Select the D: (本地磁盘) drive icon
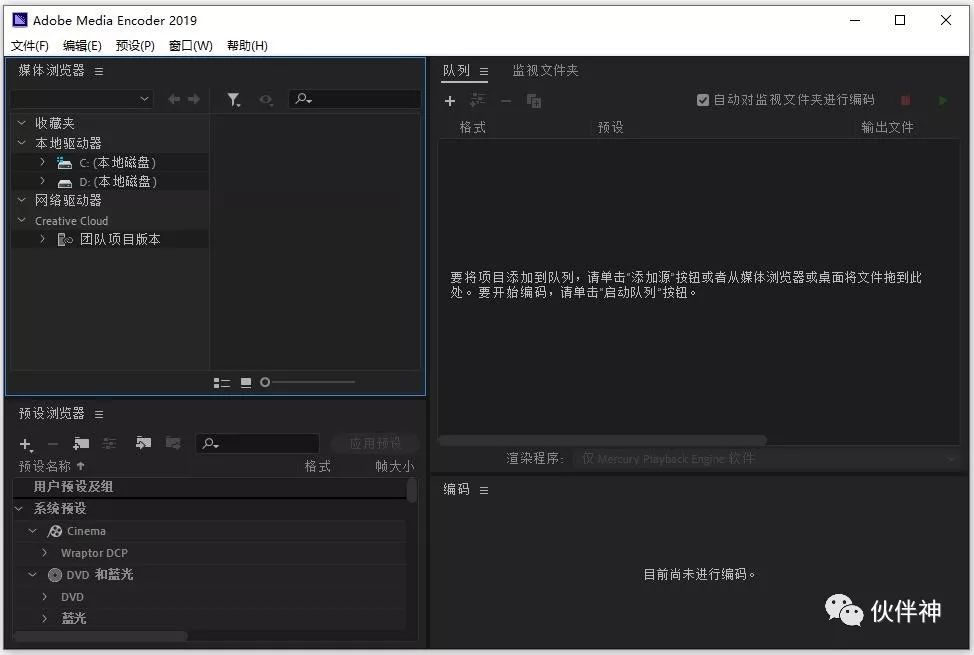Viewport: 974px width, 655px height. click(x=65, y=183)
